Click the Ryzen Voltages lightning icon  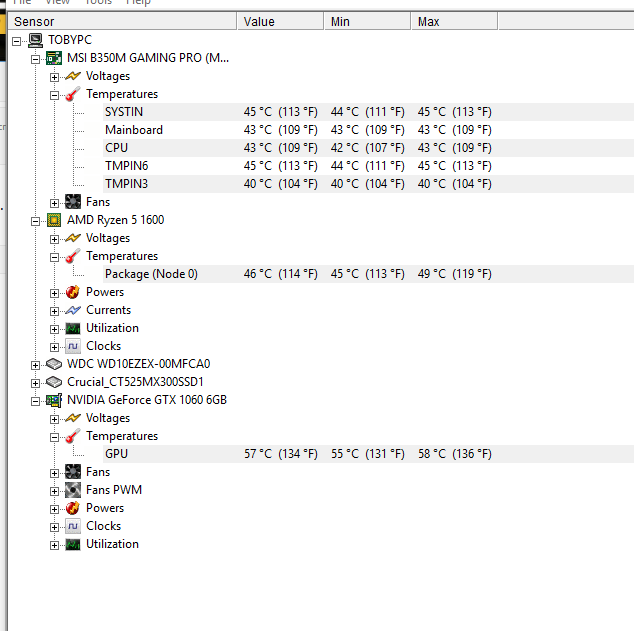[x=73, y=238]
